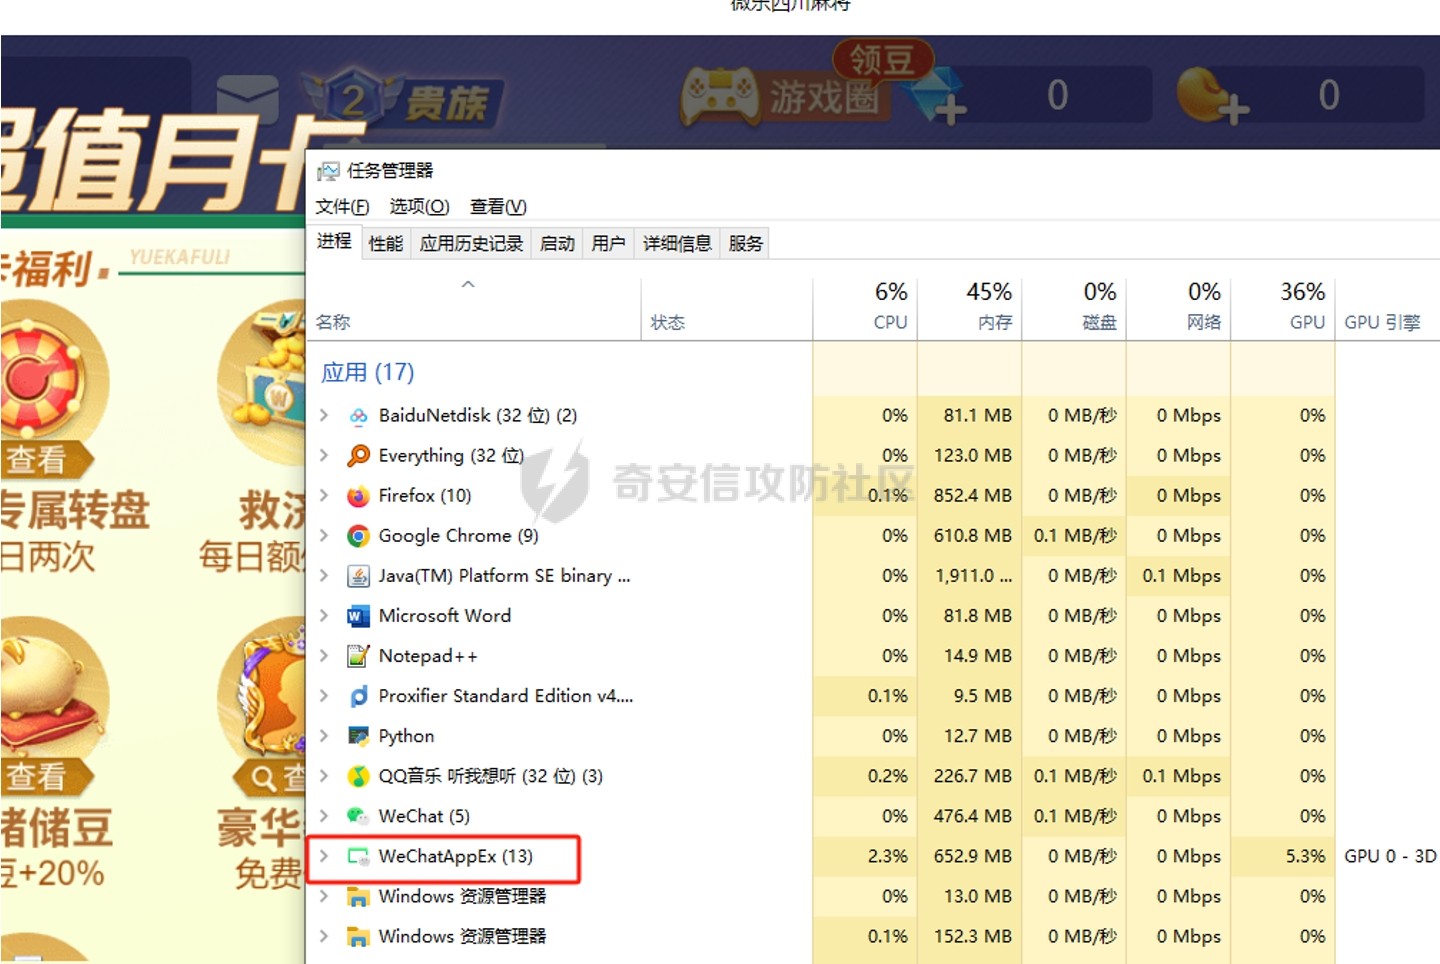
Task: Select the Firefox 852.4 MB memory cell
Action: point(969,495)
